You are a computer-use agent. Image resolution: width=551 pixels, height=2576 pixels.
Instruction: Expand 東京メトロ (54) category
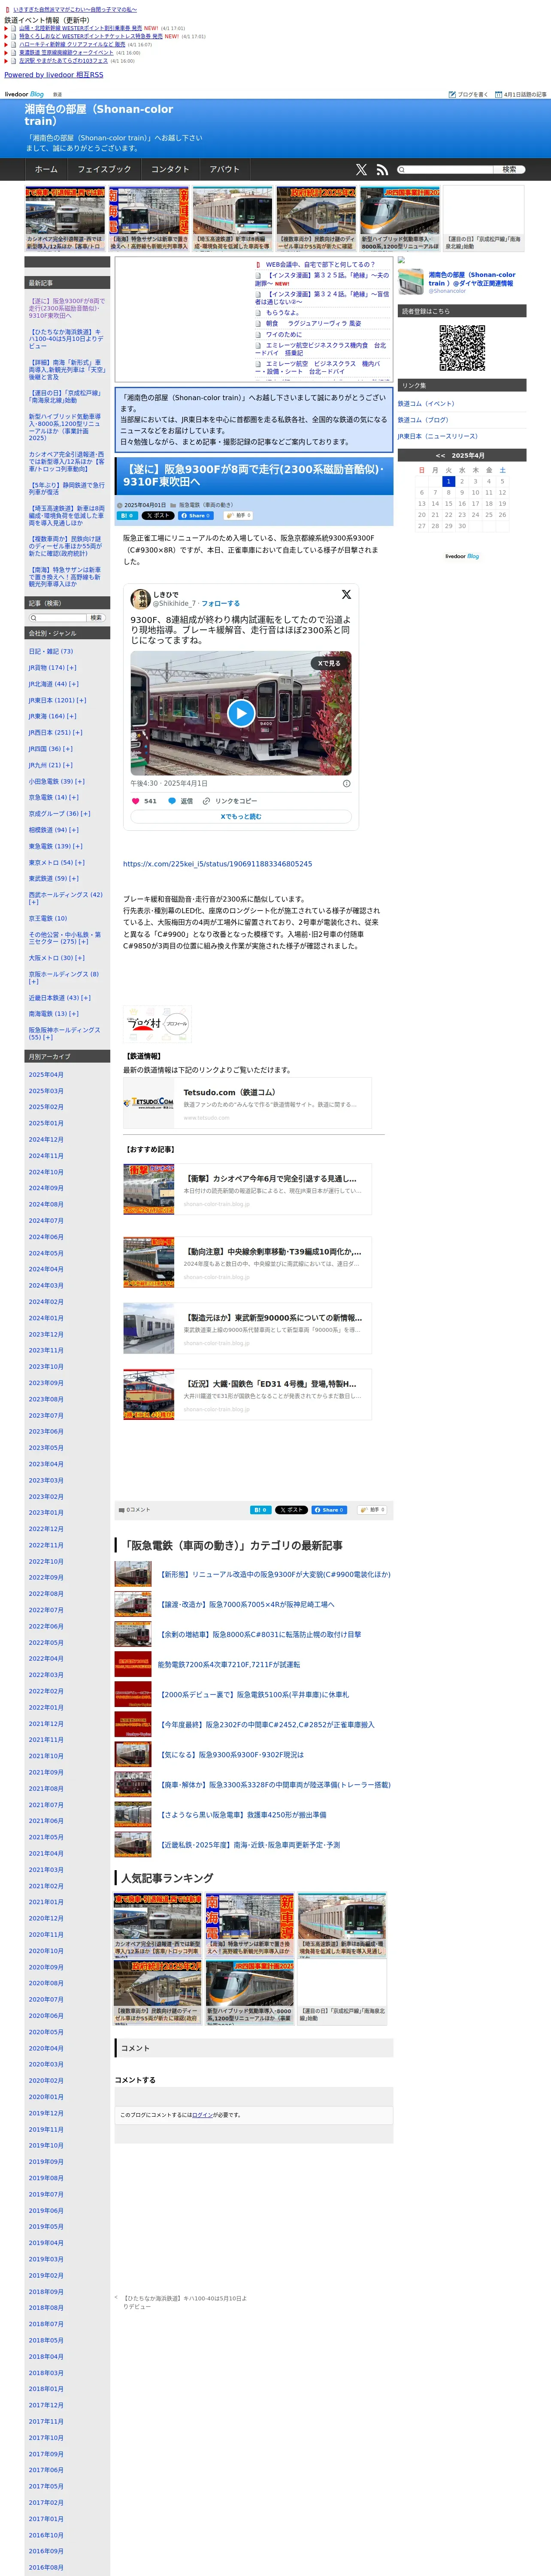click(79, 862)
